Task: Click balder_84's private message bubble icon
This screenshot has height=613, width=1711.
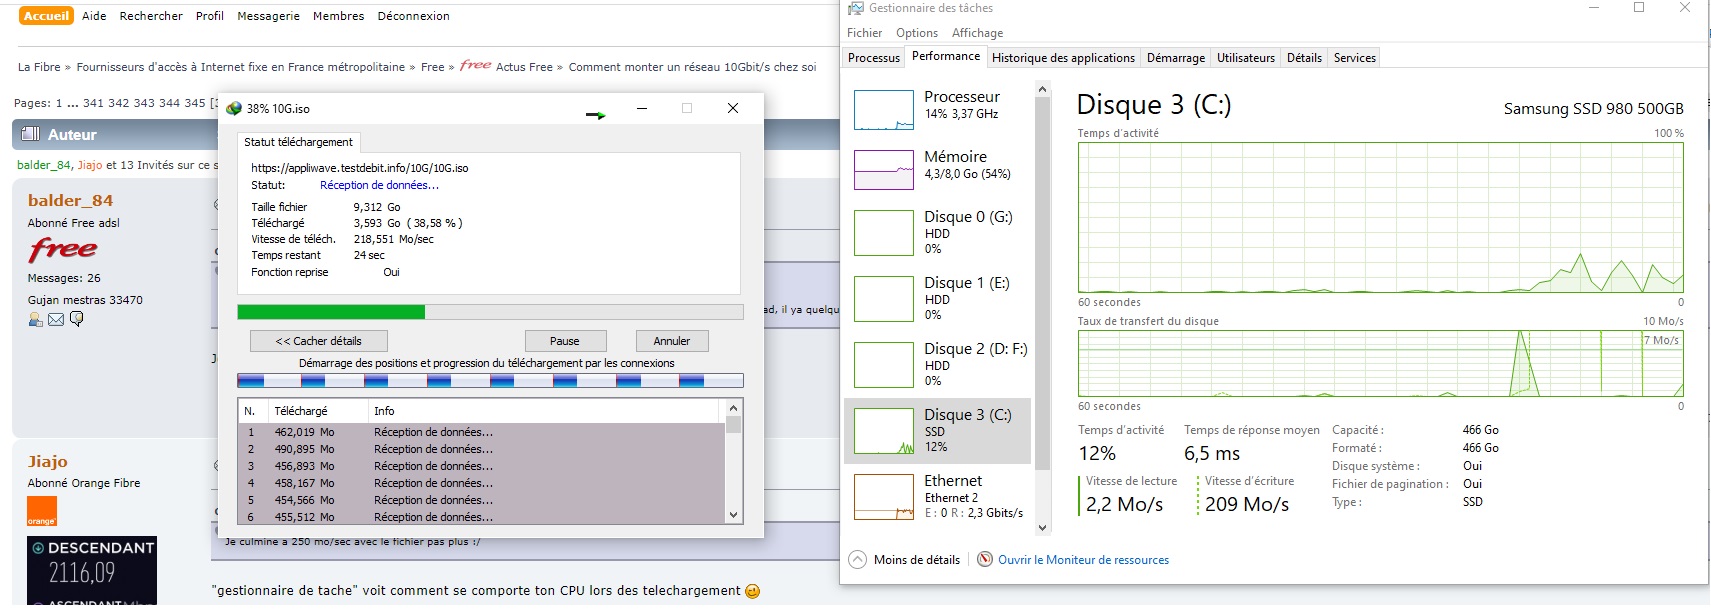Action: [x=77, y=319]
